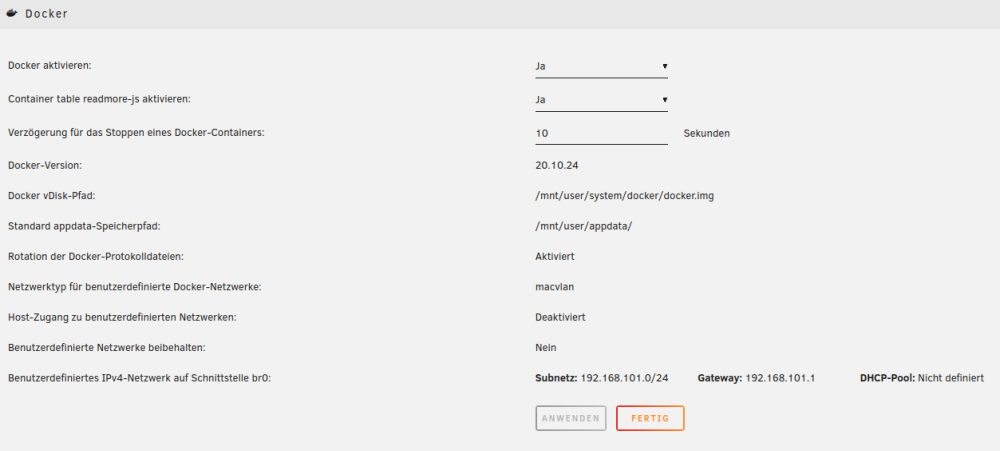This screenshot has height=451, width=1000.
Task: Click the path /mnt/user/appdata/
Action: pos(584,226)
